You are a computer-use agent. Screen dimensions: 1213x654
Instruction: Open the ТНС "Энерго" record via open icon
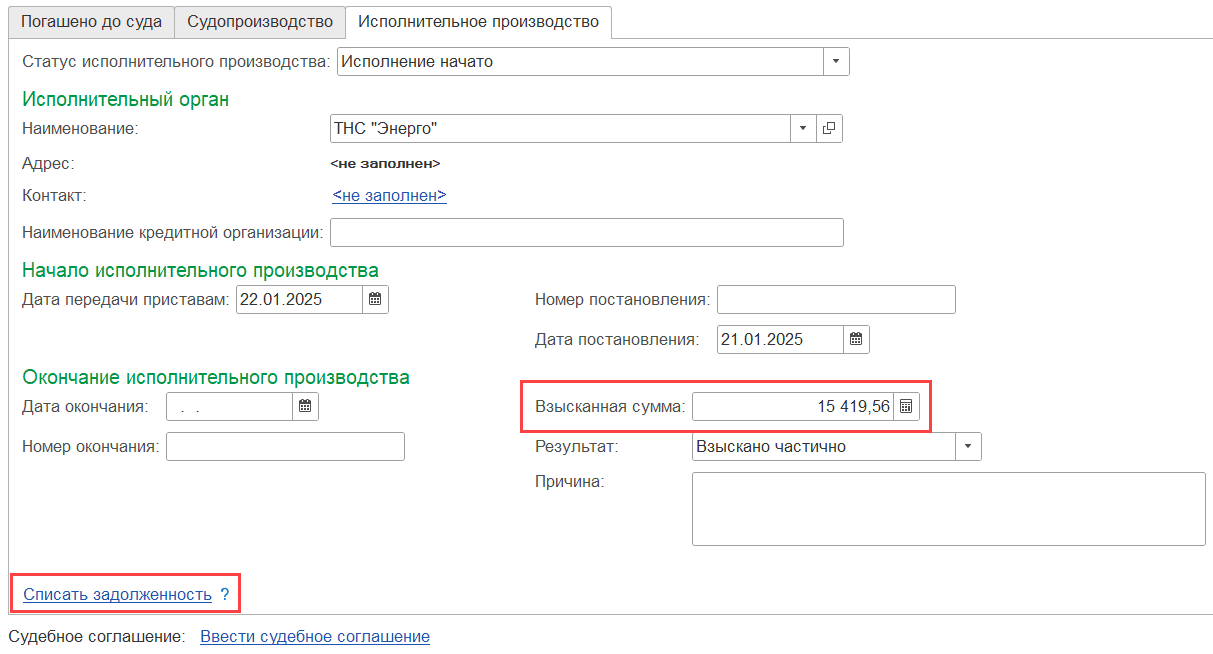(x=829, y=129)
